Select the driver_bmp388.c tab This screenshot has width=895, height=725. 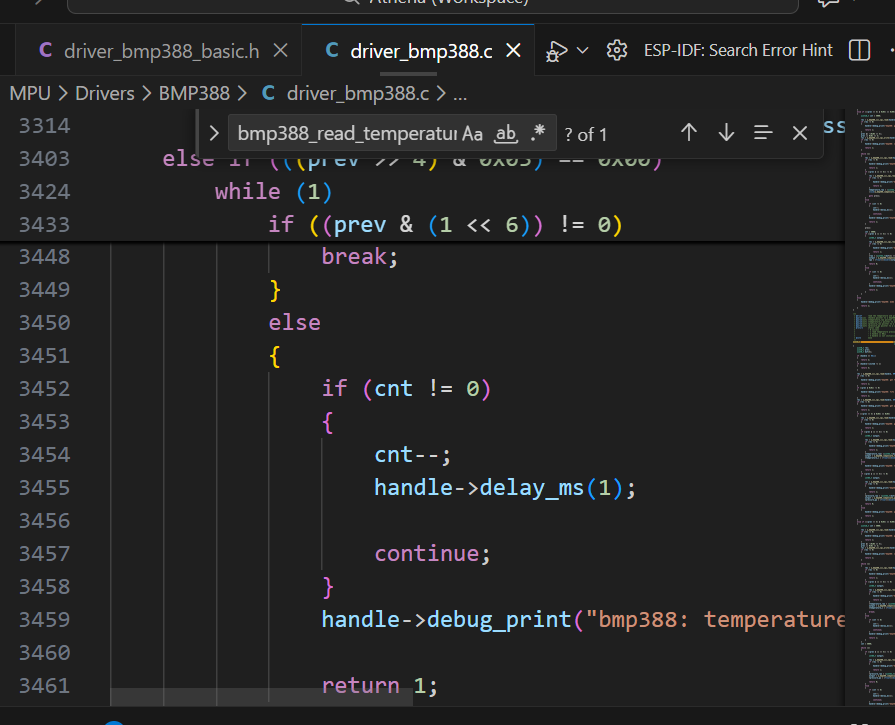420,51
